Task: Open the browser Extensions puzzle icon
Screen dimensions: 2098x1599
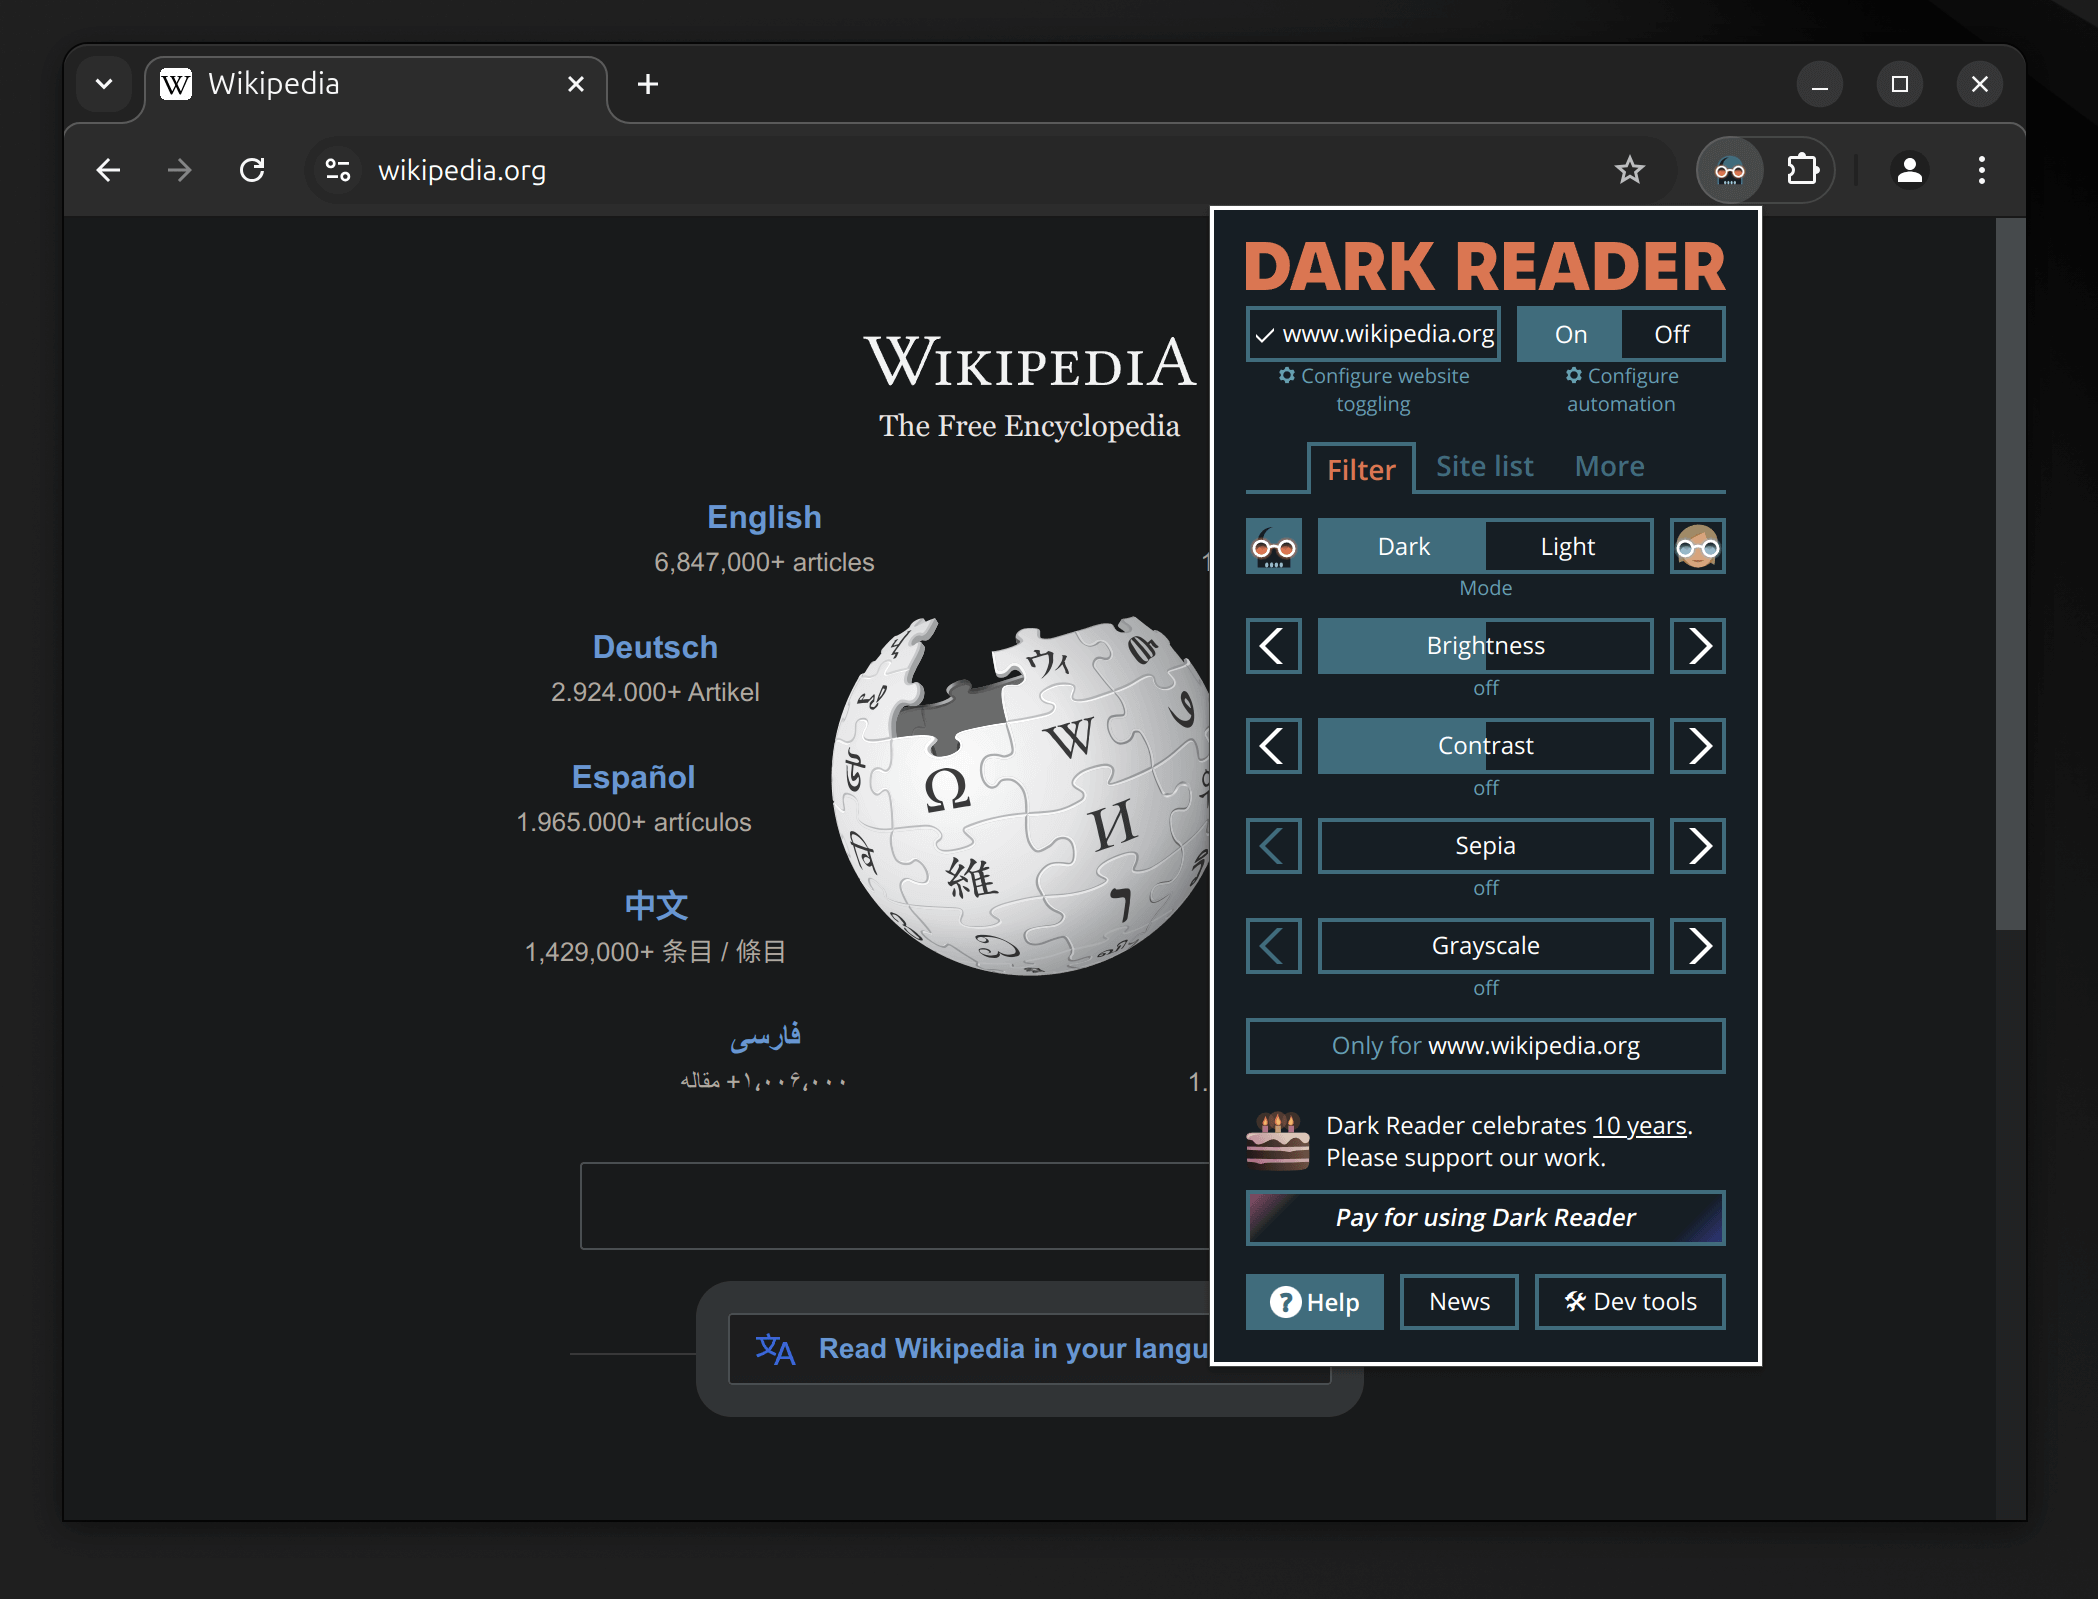Action: [1803, 170]
